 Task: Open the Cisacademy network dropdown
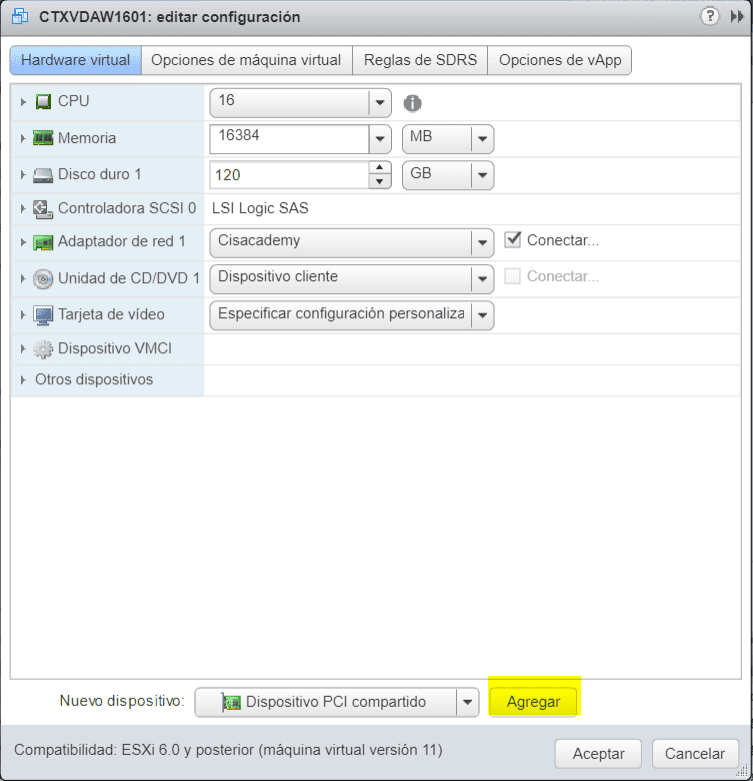point(482,243)
